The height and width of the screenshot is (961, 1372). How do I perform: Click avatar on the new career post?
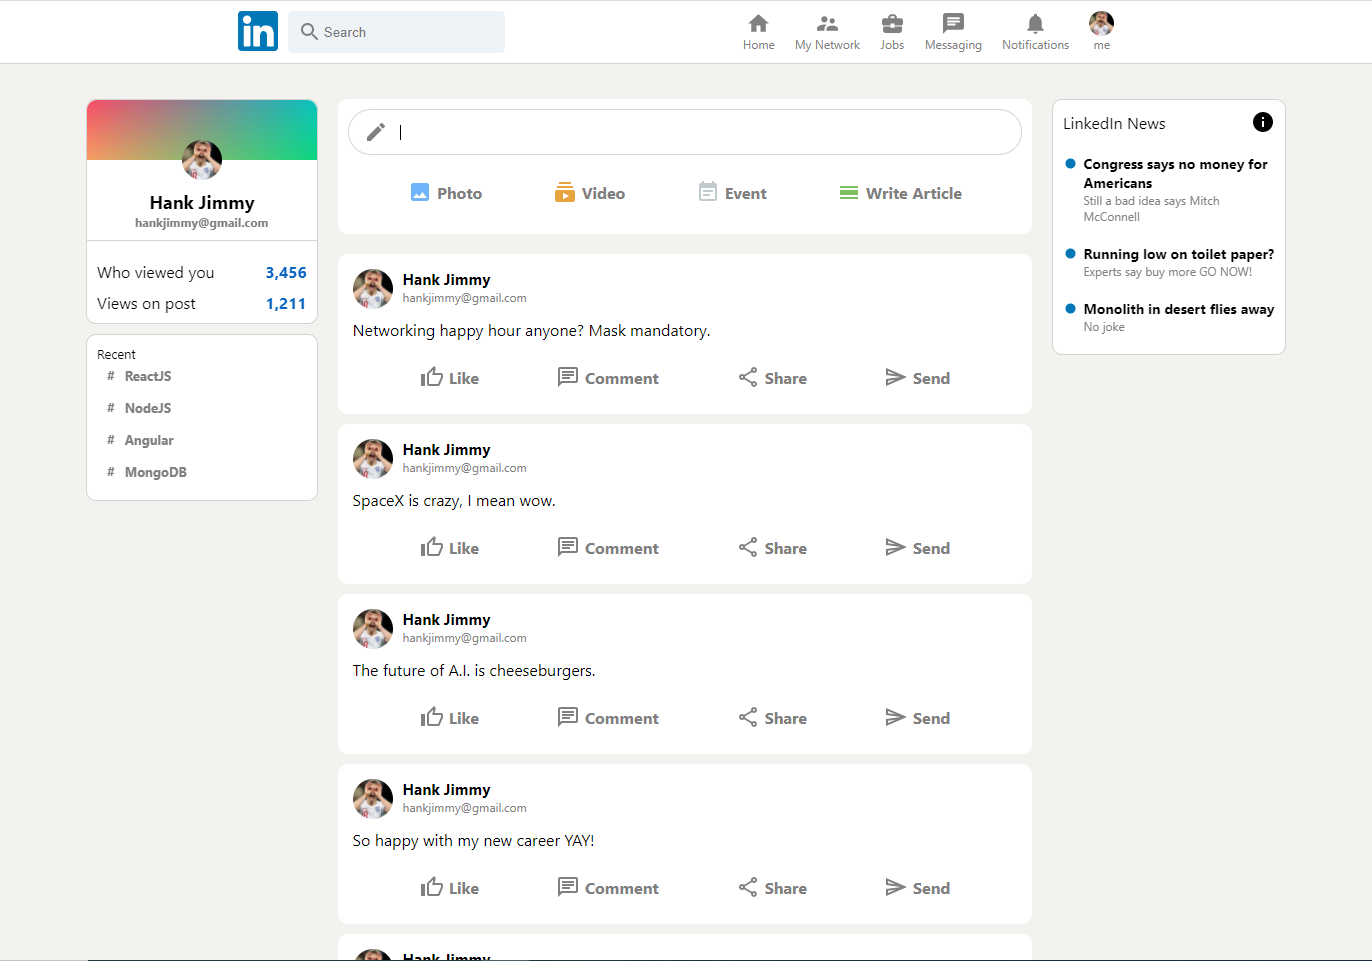(x=373, y=799)
